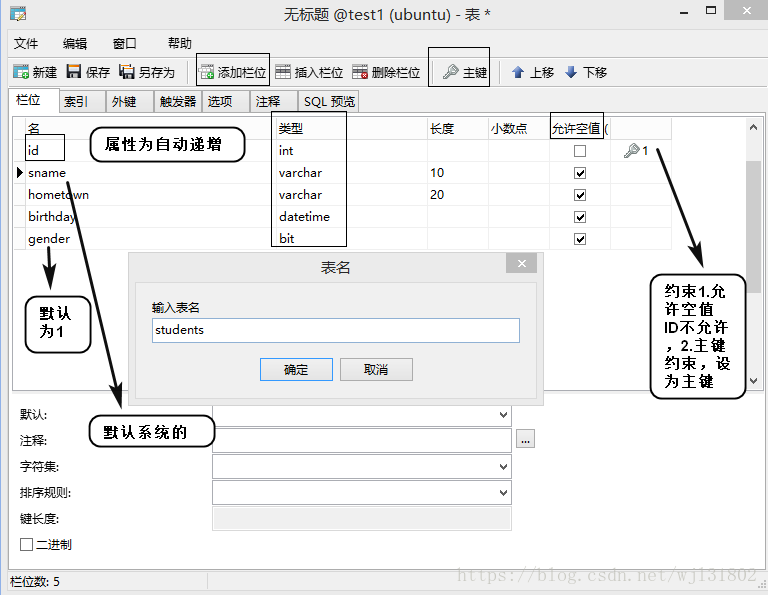
Task: Click 取消 to cancel table name dialog
Action: [x=376, y=369]
